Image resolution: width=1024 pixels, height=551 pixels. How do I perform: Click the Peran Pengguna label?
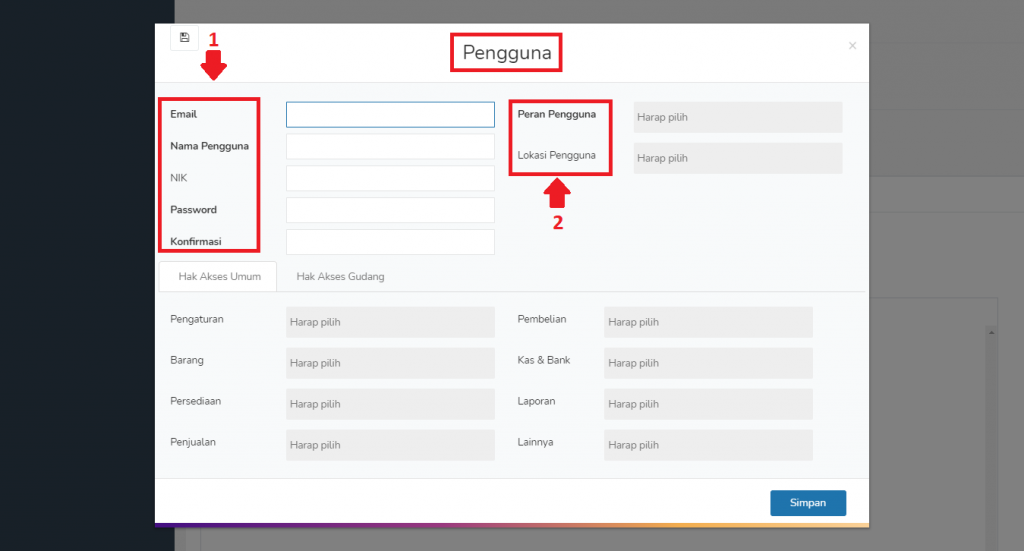click(556, 114)
